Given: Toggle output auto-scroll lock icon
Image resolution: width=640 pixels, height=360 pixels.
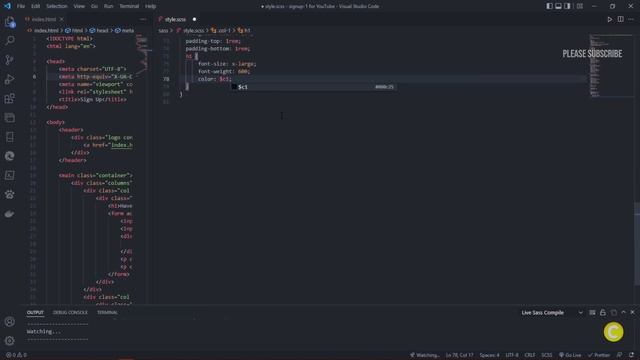Looking at the screenshot, I should coord(603,313).
